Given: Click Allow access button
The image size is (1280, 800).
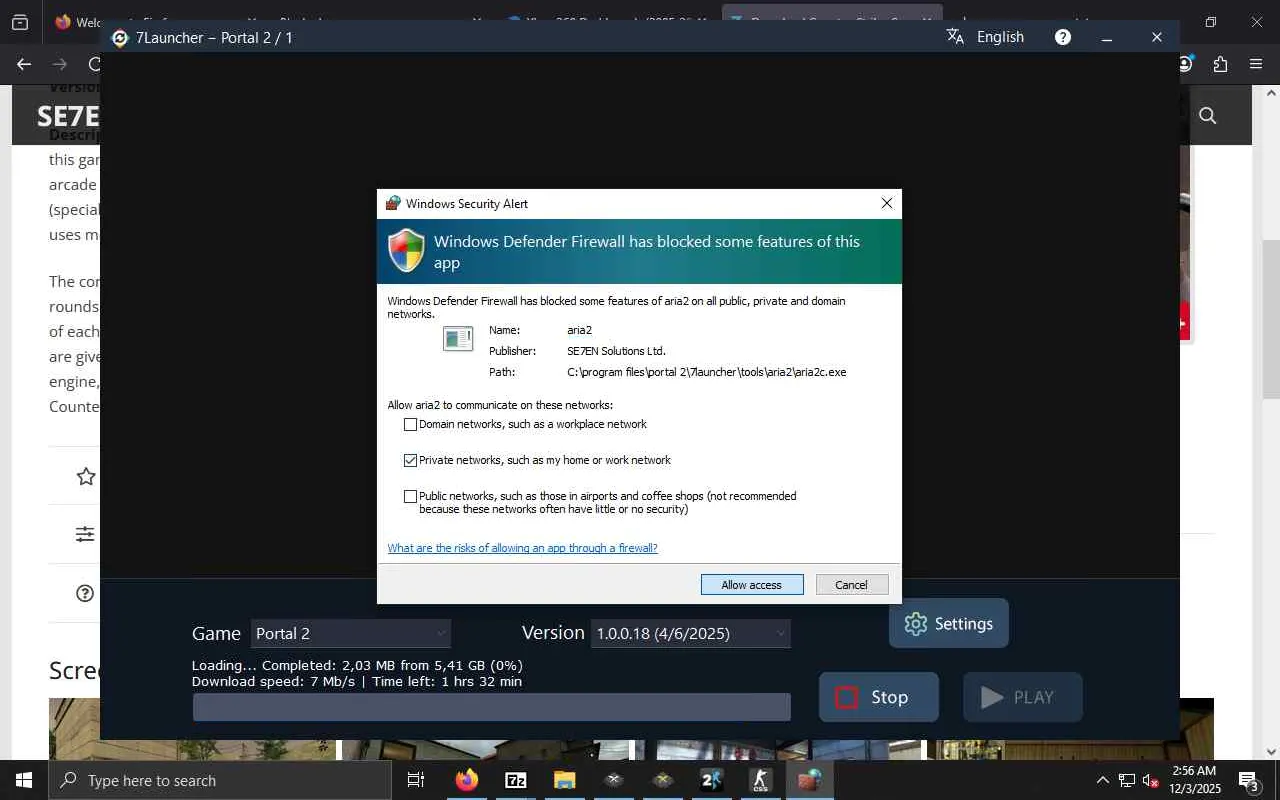Looking at the screenshot, I should pos(752,585).
